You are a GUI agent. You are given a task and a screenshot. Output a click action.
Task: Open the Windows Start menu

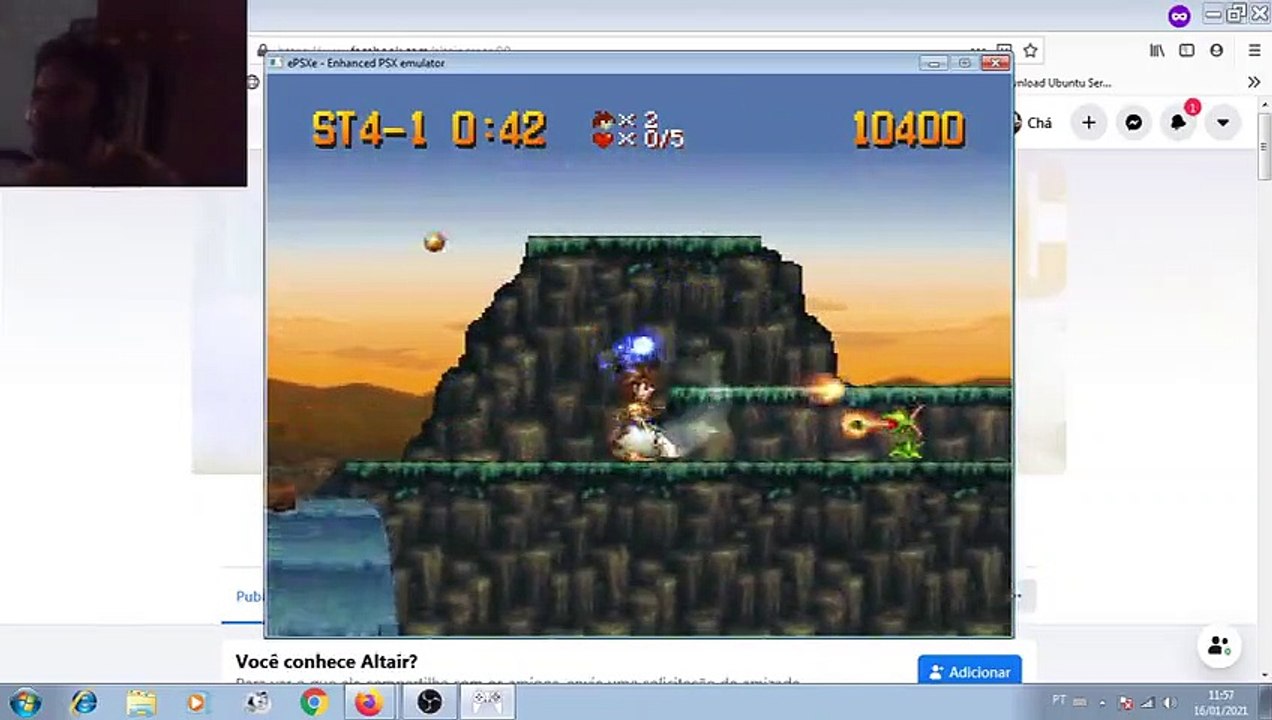click(x=24, y=702)
